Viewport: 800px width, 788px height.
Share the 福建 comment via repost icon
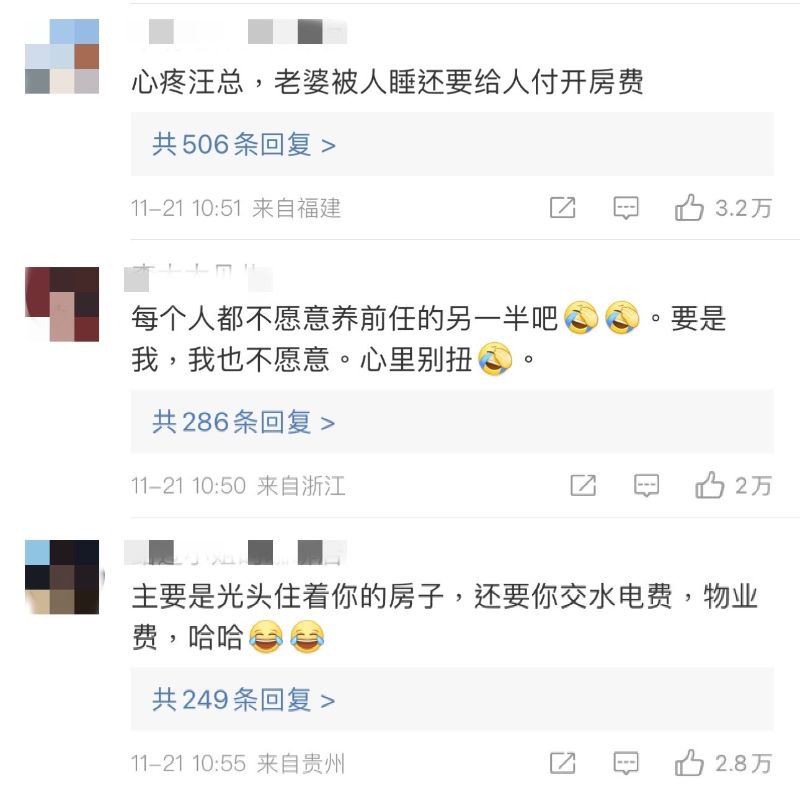tap(563, 208)
